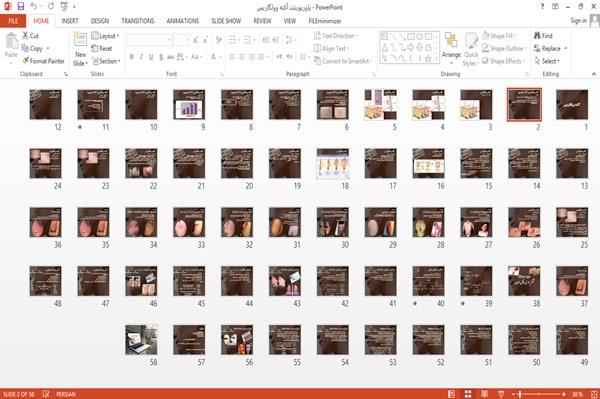This screenshot has height=399, width=600.
Task: Open Clipboard pane dialog launcher
Action: tap(66, 74)
